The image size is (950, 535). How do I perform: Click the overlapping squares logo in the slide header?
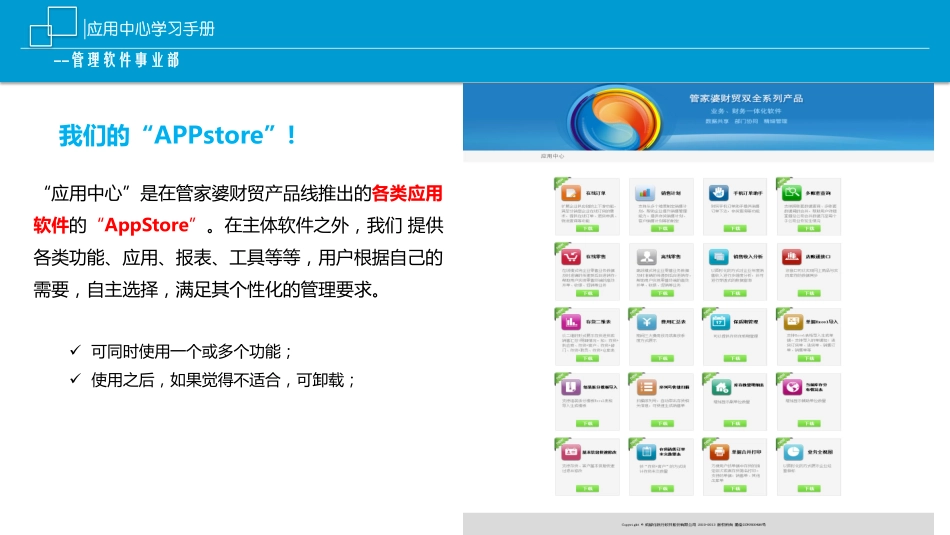click(53, 26)
